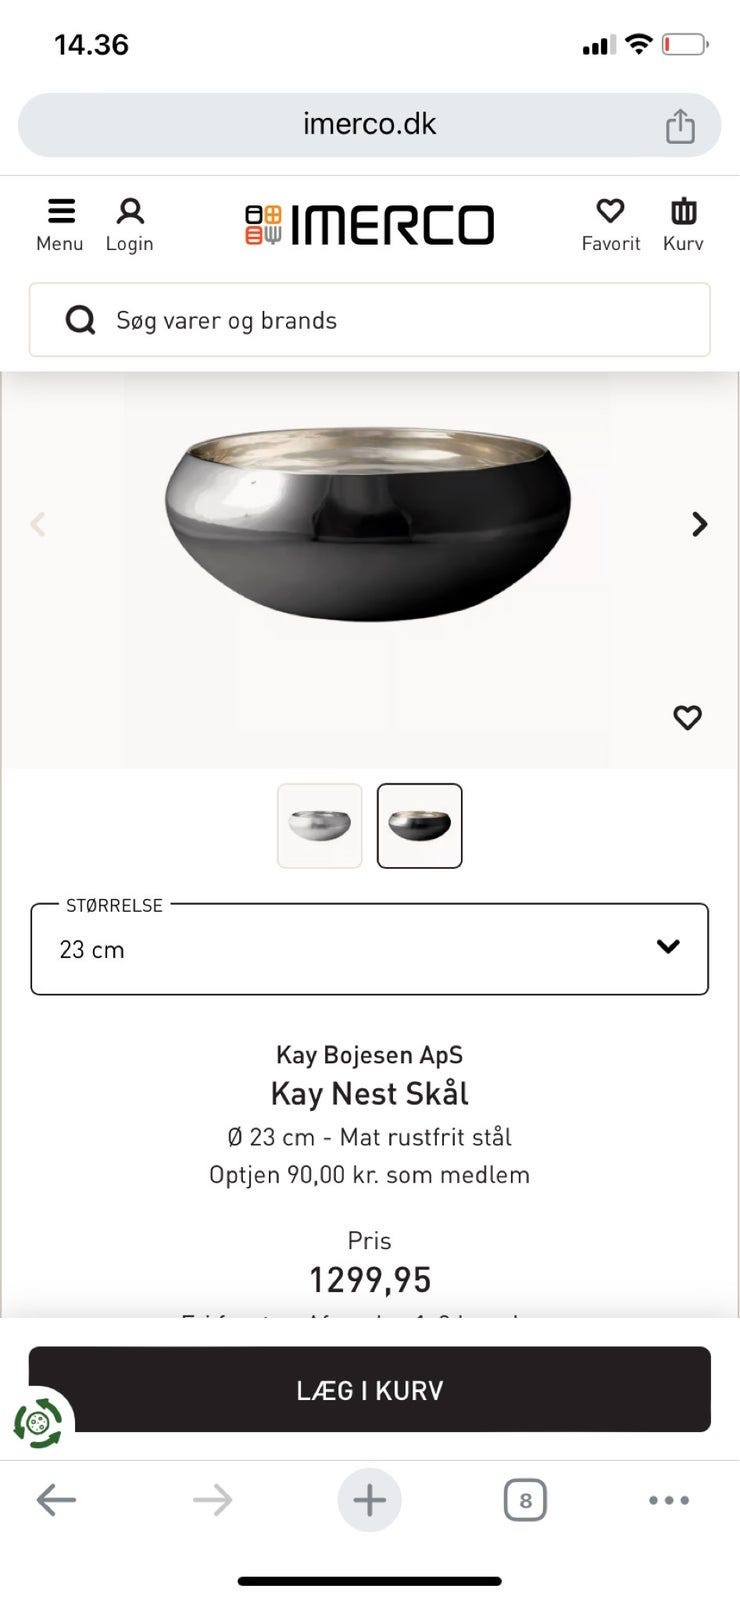Tap the green cookie settings icon

pos(39,1422)
